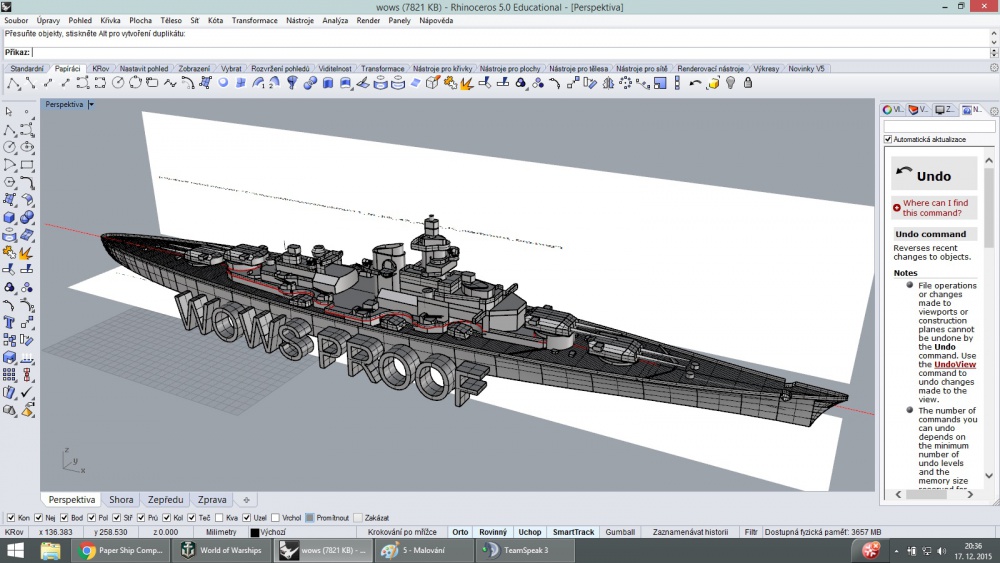Open the Perspektiva viewport dropdown arrow
Image resolution: width=1000 pixels, height=563 pixels.
point(91,104)
